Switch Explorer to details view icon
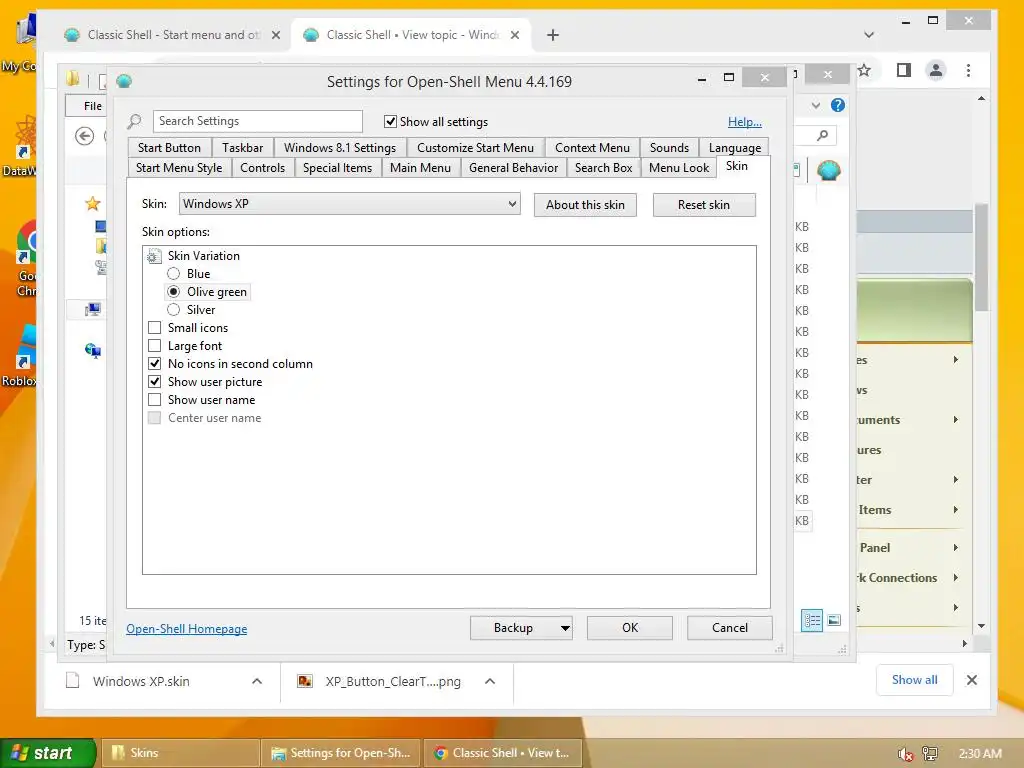The width and height of the screenshot is (1024, 768). 812,620
